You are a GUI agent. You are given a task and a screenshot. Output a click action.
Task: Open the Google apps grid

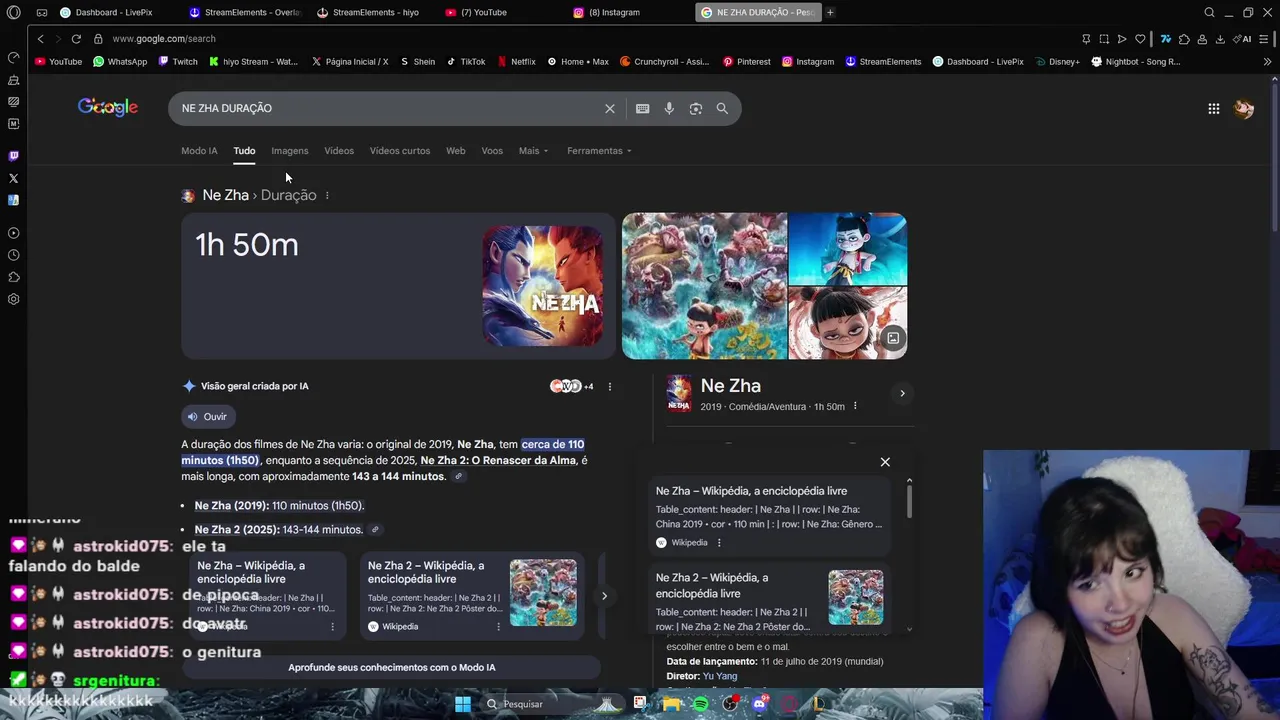tap(1213, 108)
